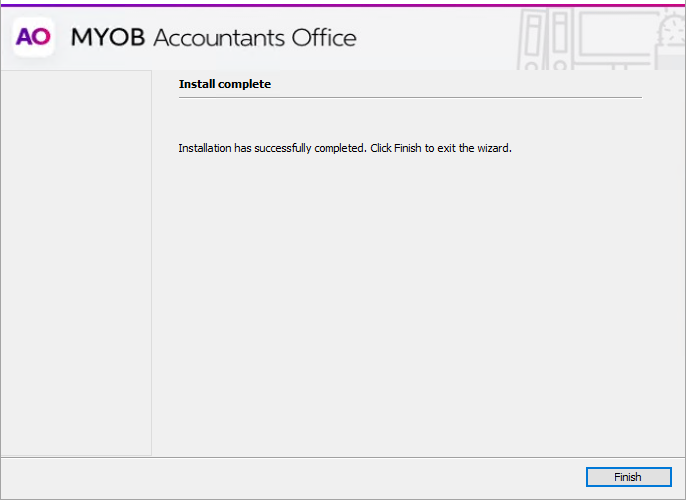The image size is (686, 500).
Task: Click the separator line under Install complete
Action: [x=410, y=97]
